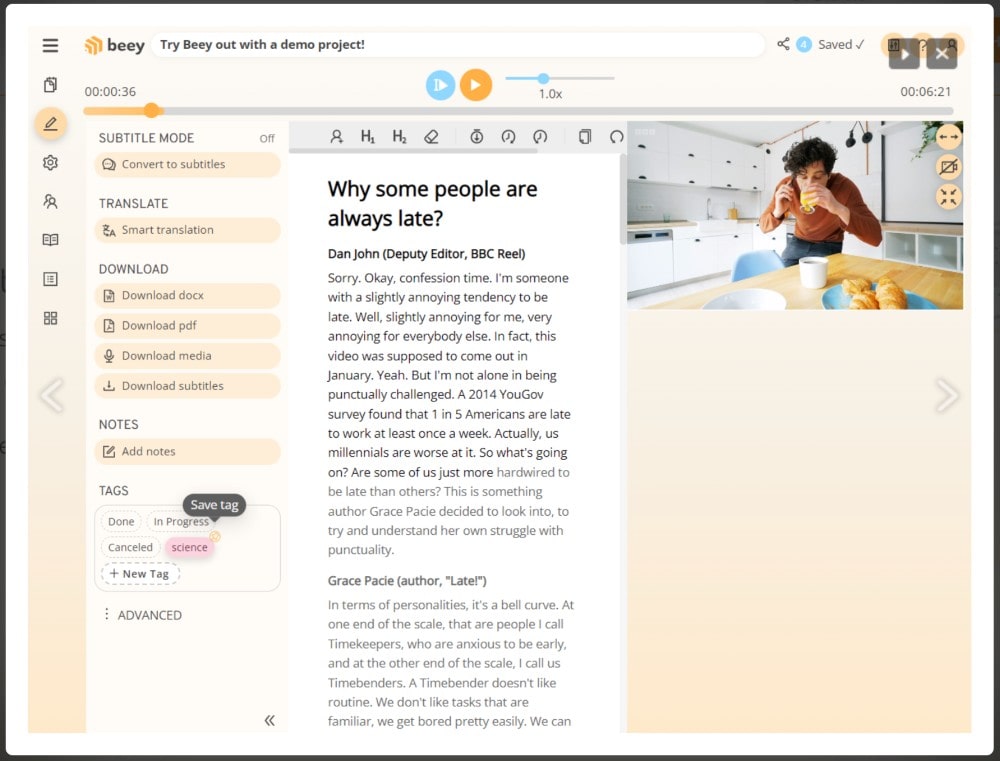1000x761 pixels.
Task: Open the hamburger menu at top left
Action: click(50, 45)
